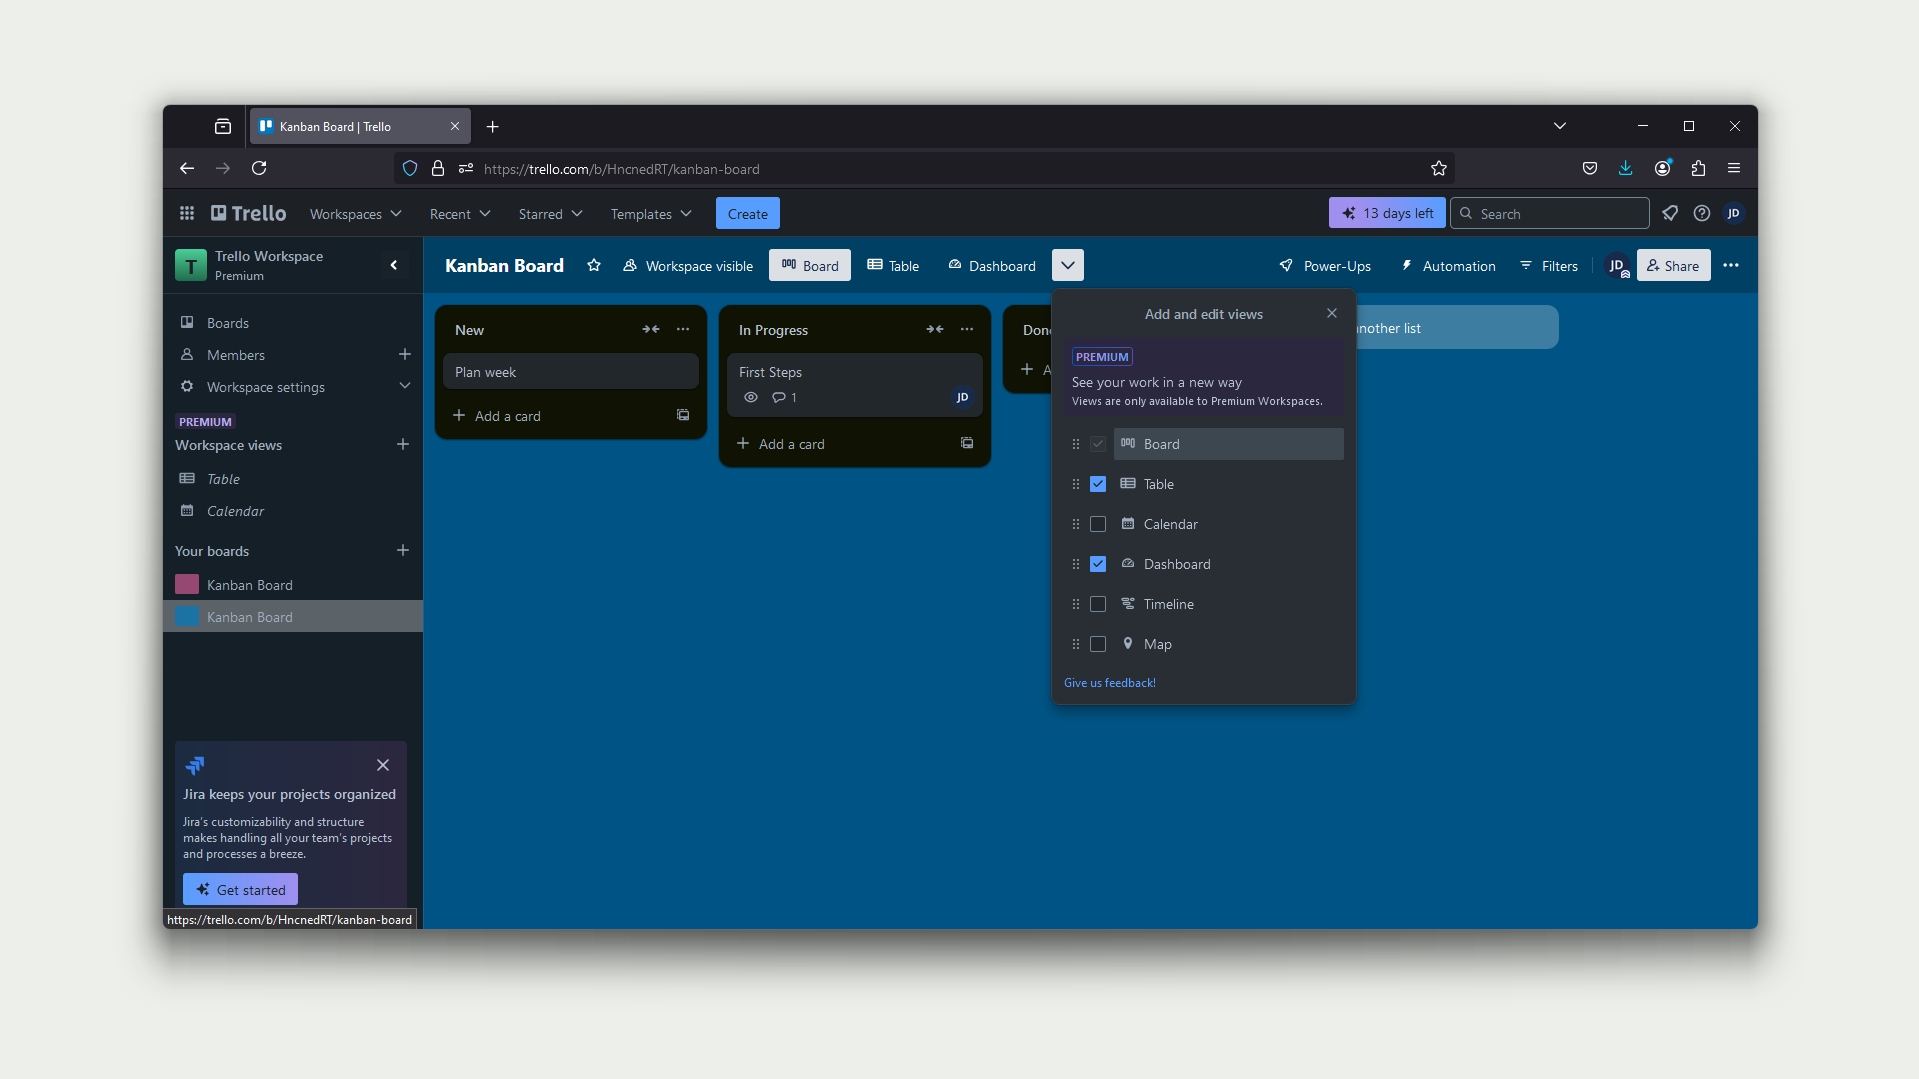
Task: Open the Firefox extensions menu
Action: coord(1698,168)
